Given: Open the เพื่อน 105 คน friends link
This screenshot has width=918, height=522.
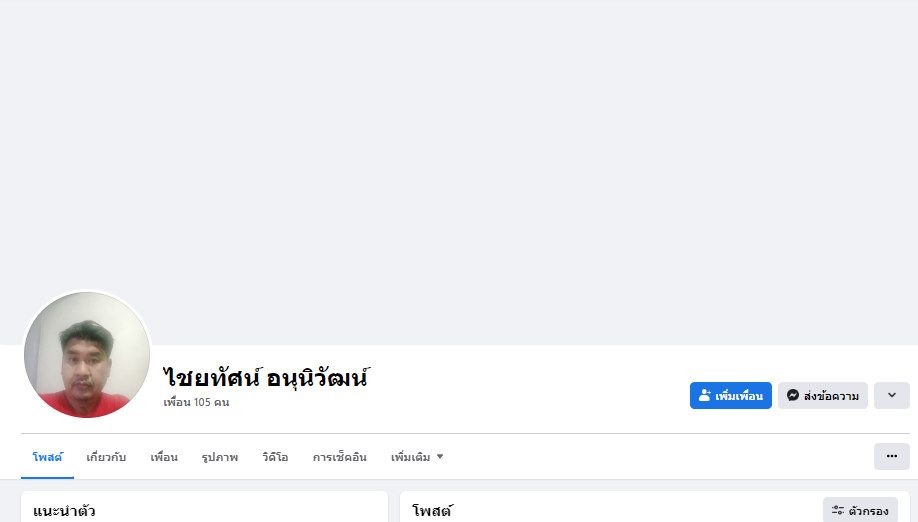Looking at the screenshot, I should [196, 402].
